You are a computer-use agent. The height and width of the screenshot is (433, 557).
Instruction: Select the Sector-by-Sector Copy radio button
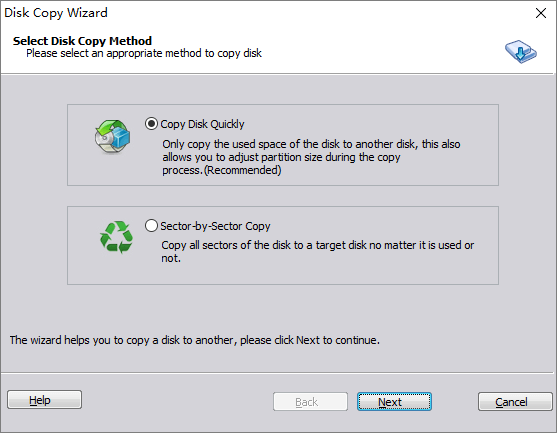[x=151, y=226]
